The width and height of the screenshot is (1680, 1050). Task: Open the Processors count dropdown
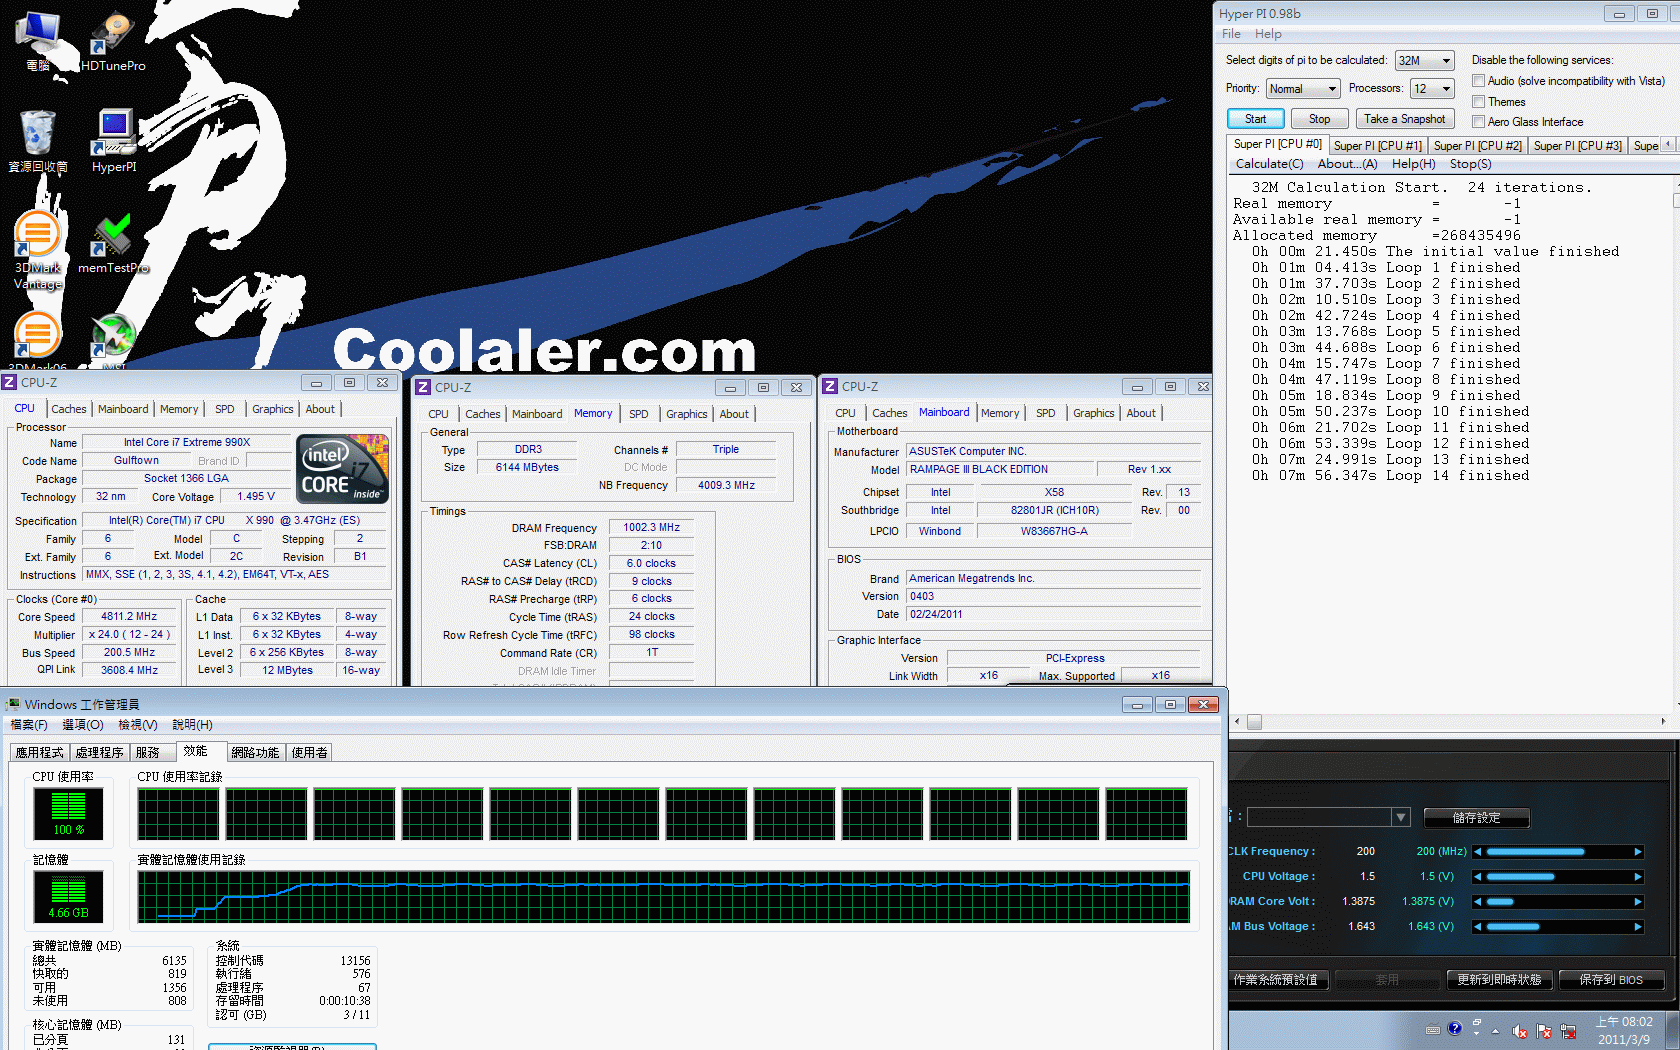click(1431, 89)
